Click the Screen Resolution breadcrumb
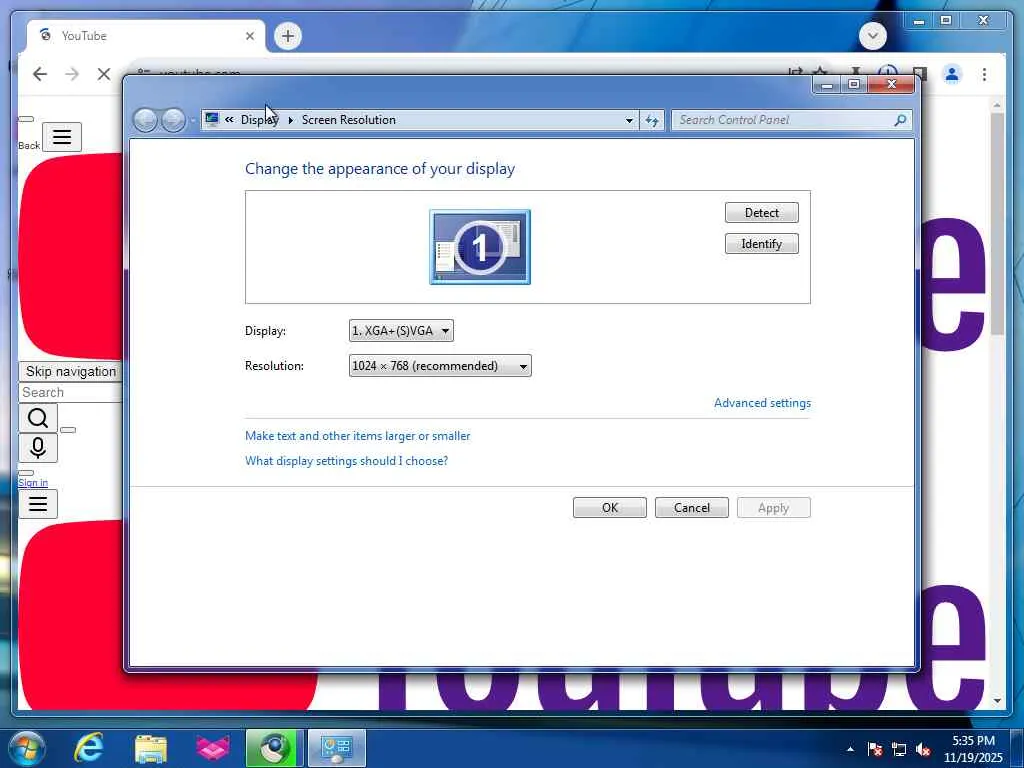Viewport: 1024px width, 768px height. 349,120
